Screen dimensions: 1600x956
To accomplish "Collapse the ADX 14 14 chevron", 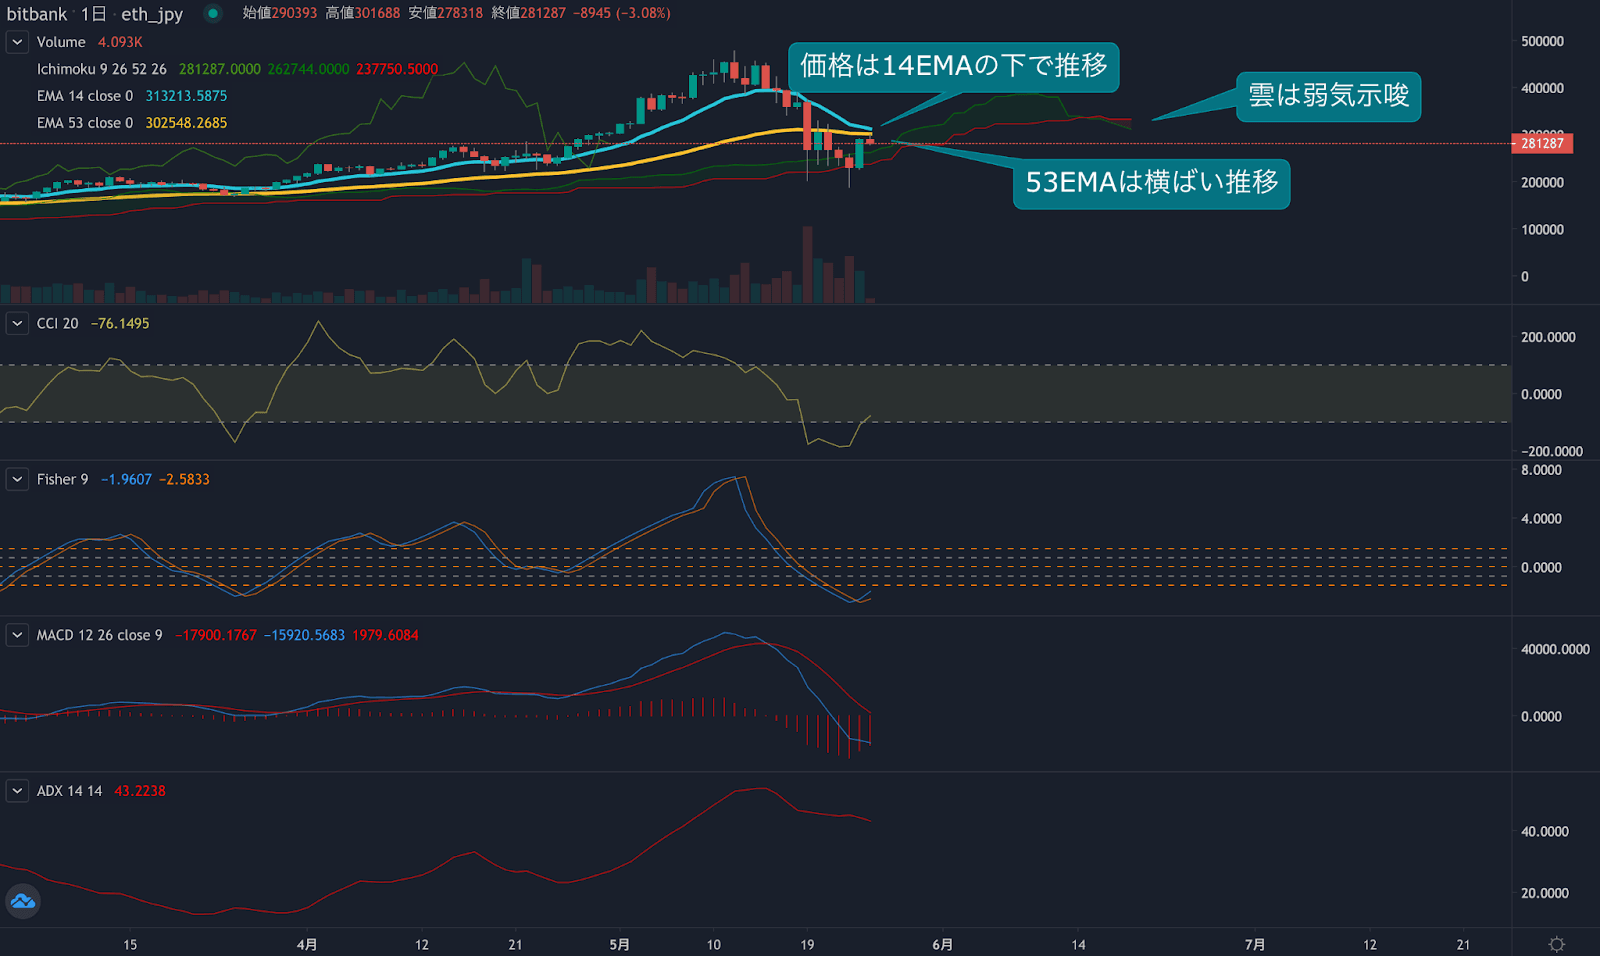I will 17,791.
